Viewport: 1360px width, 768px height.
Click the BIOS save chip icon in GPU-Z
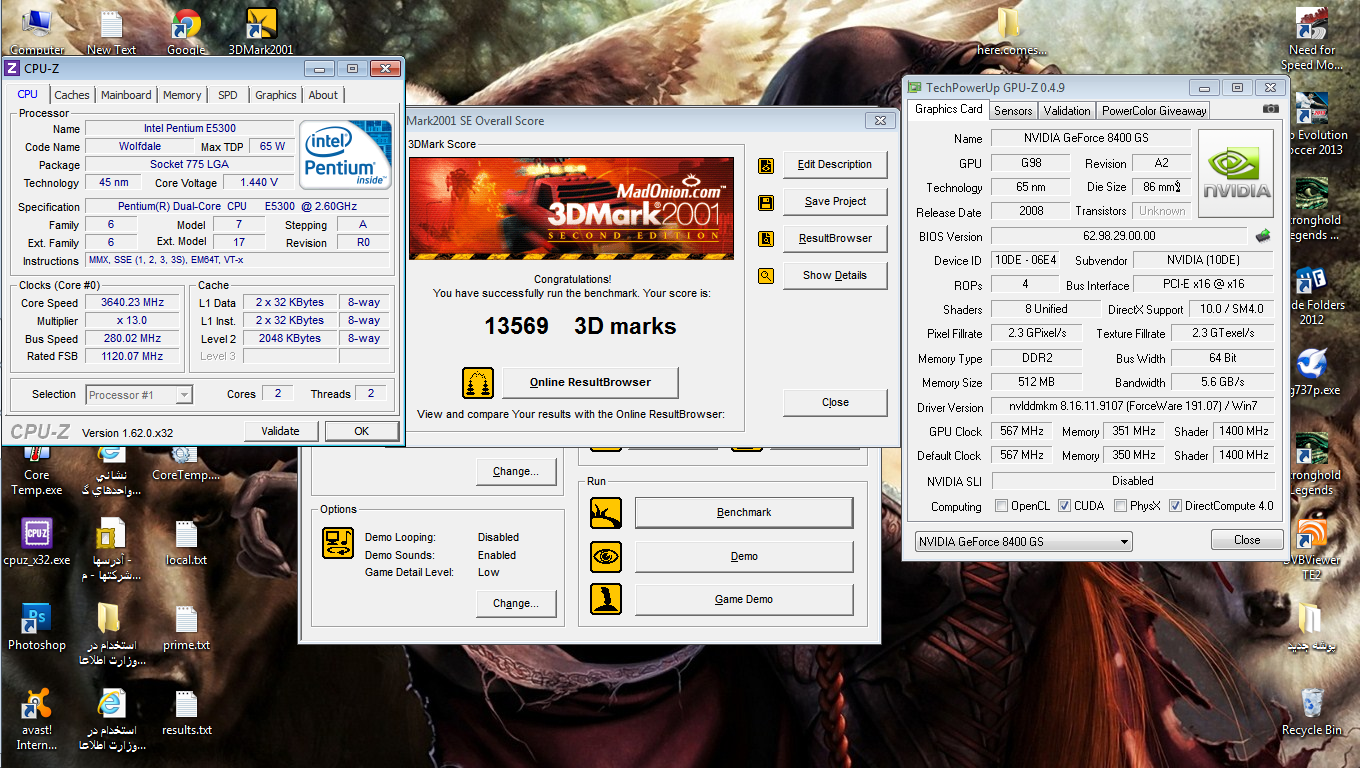[1264, 236]
